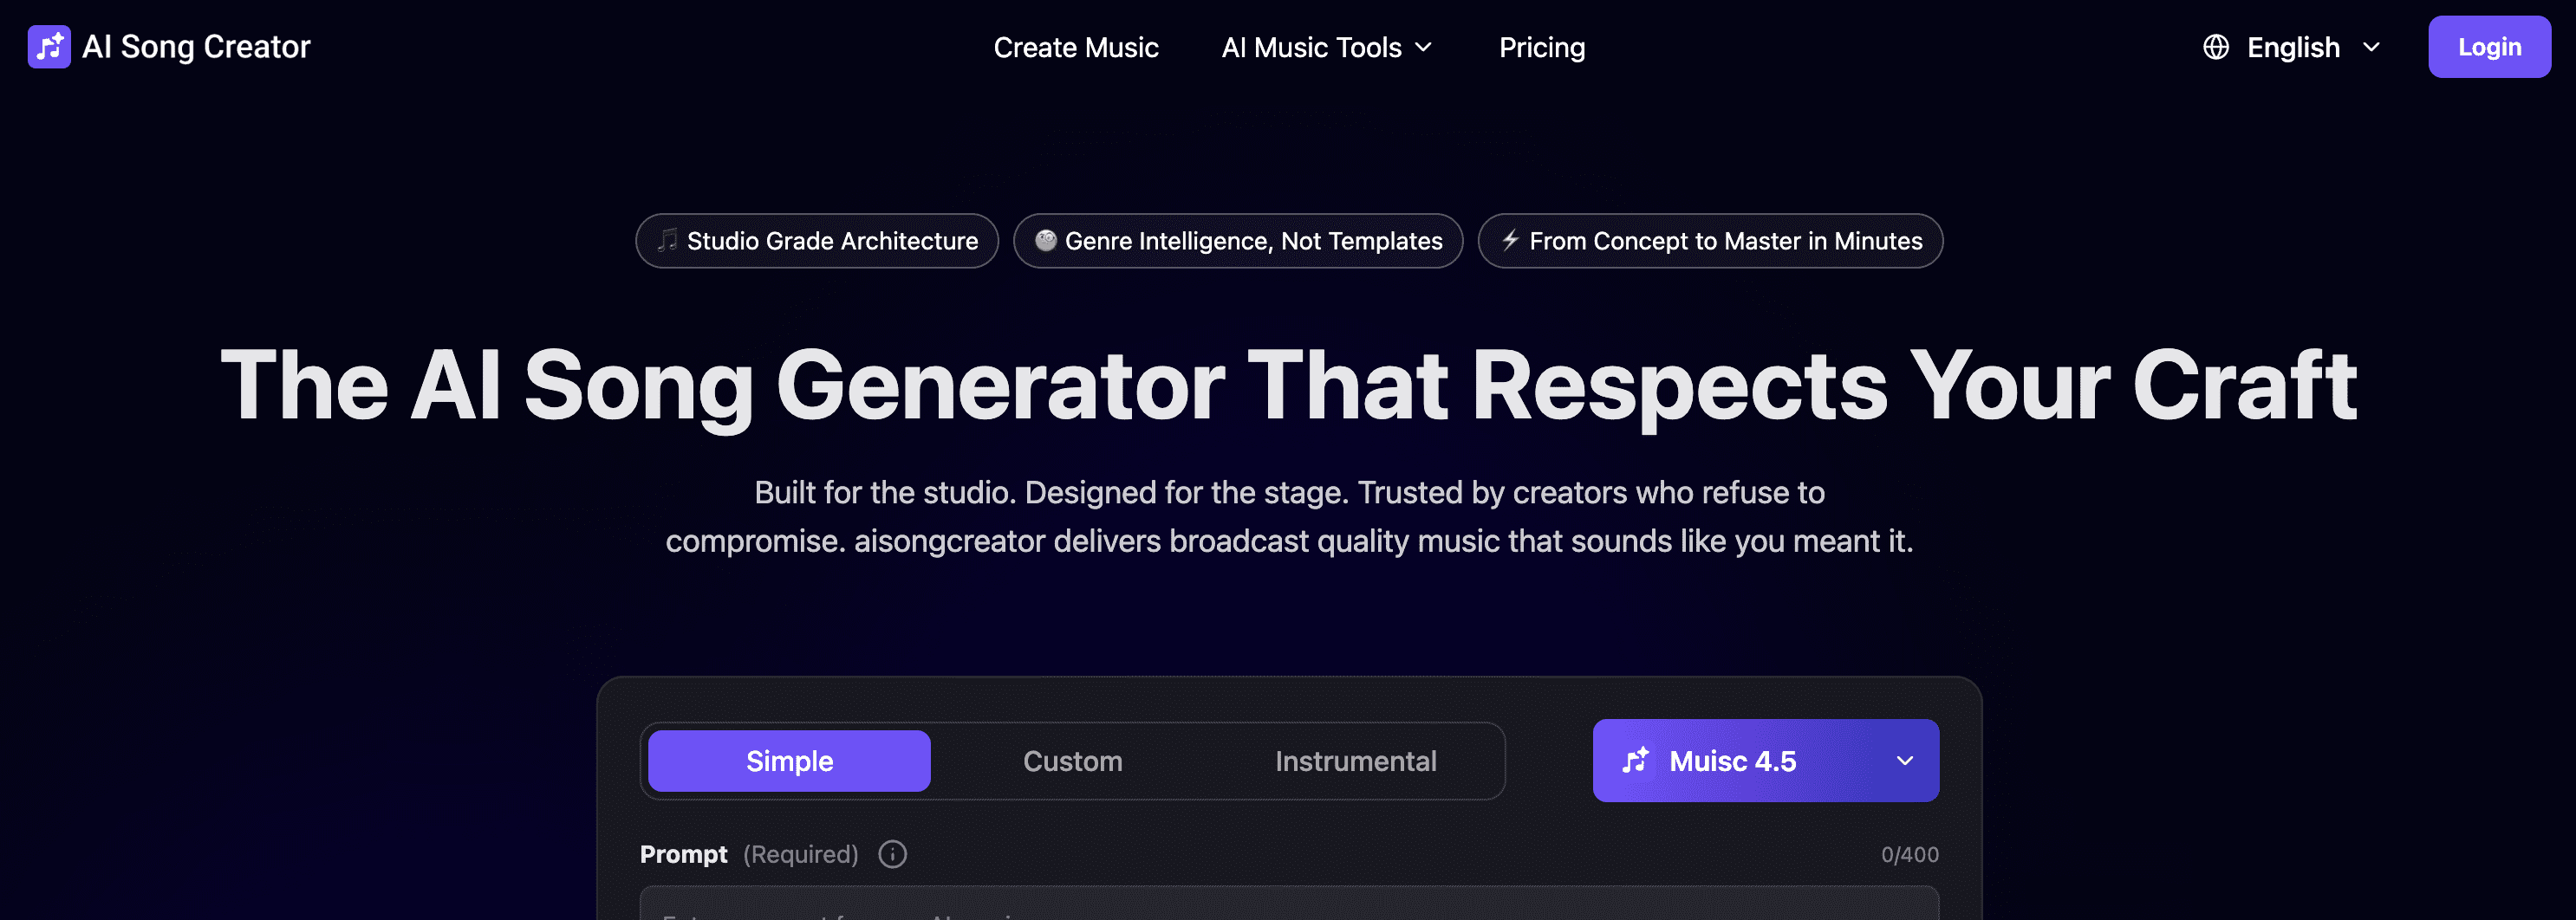Open the AI Music Tools dropdown
Screen dimensions: 2576x920
pyautogui.click(x=1326, y=47)
